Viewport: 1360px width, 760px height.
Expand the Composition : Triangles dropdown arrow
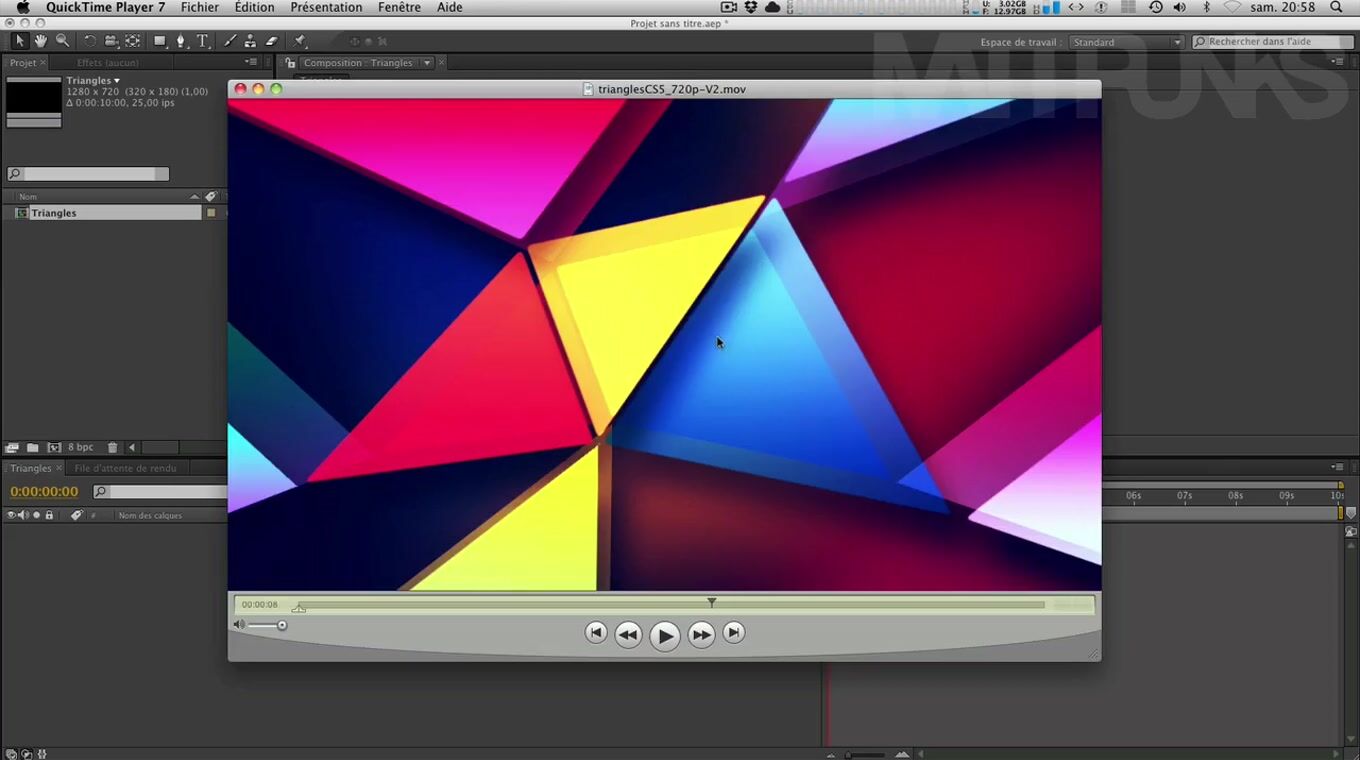(427, 62)
